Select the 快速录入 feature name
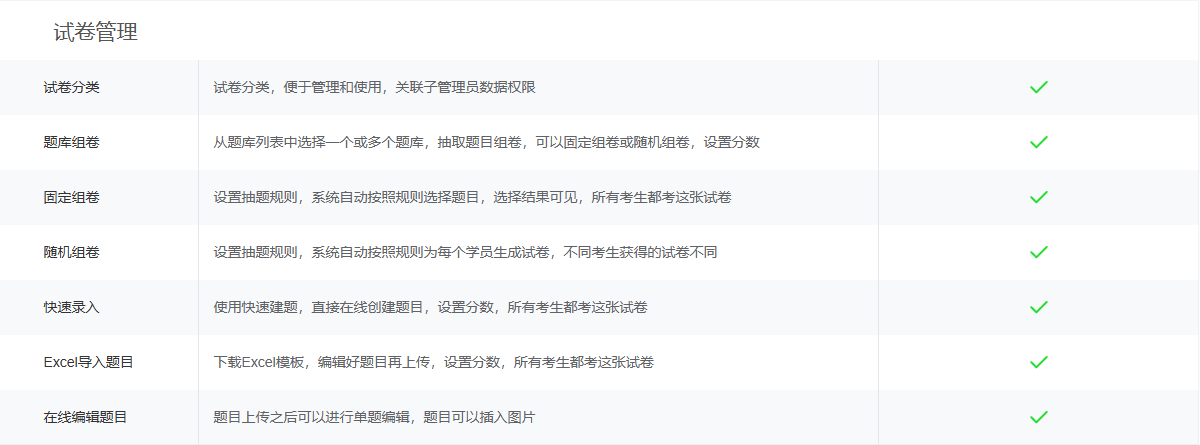Image resolution: width=1200 pixels, height=445 pixels. click(x=71, y=307)
